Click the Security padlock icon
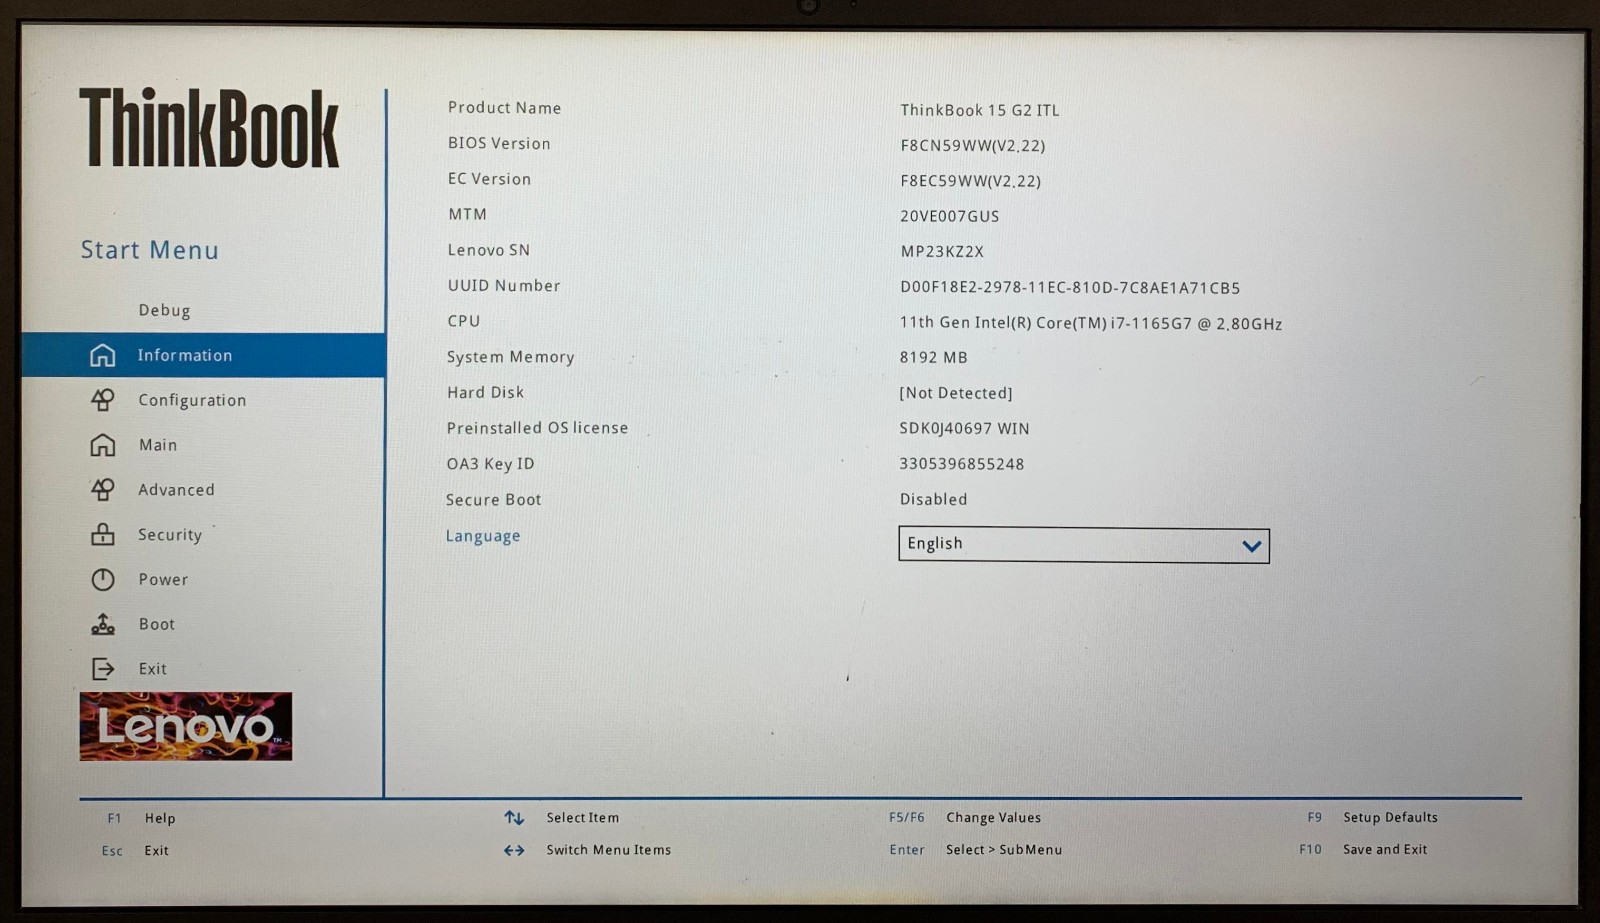Image resolution: width=1600 pixels, height=923 pixels. tap(102, 535)
